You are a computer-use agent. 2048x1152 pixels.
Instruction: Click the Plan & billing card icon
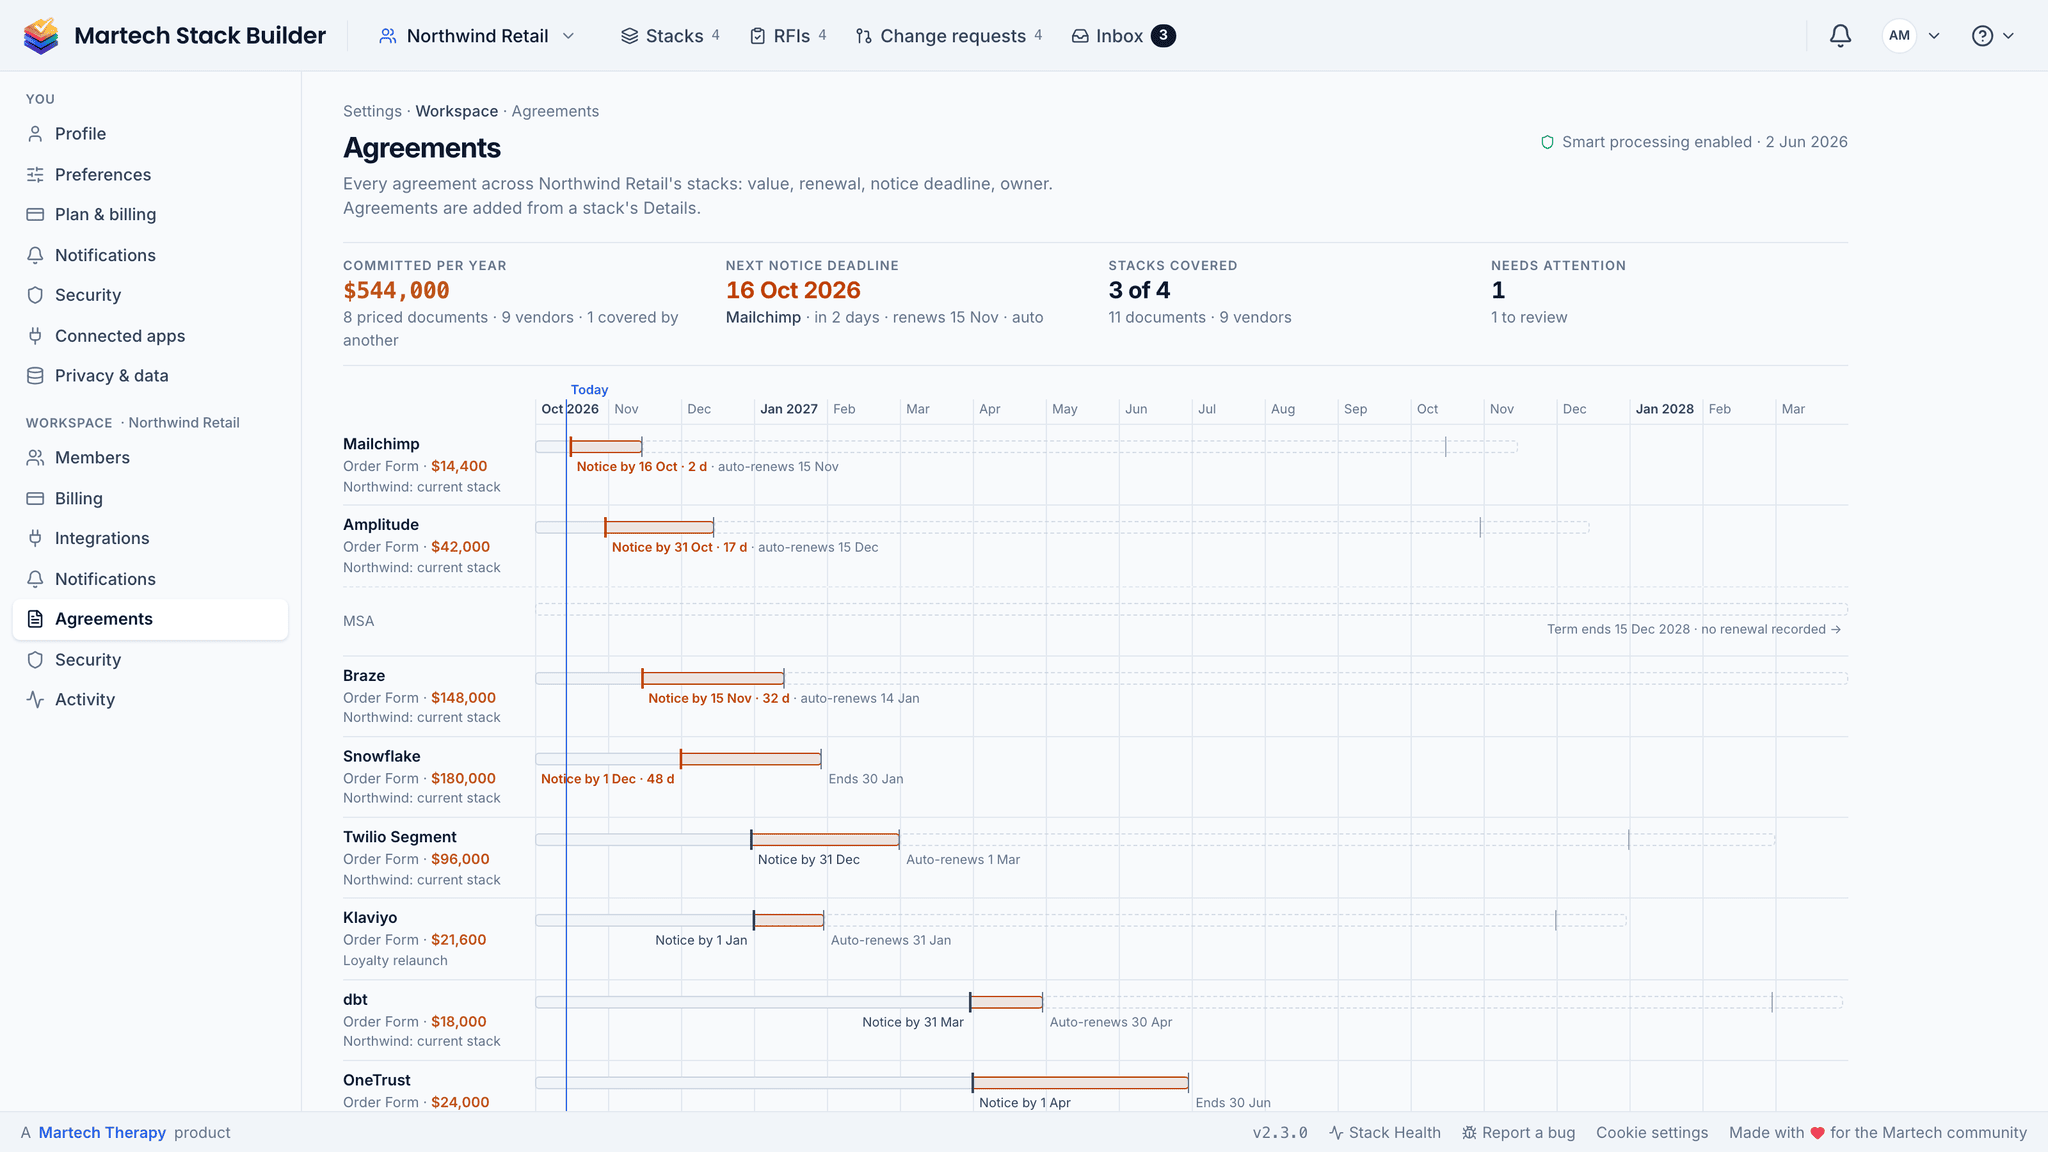pyautogui.click(x=35, y=214)
